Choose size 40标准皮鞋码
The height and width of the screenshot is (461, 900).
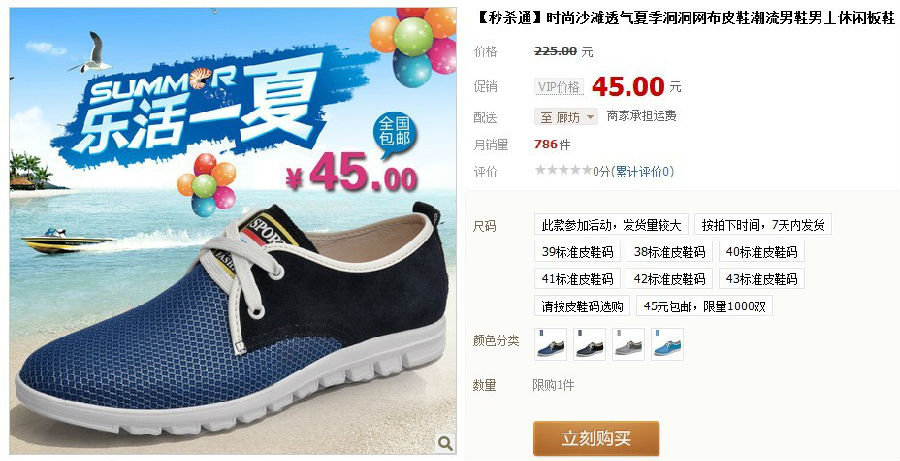pos(761,252)
